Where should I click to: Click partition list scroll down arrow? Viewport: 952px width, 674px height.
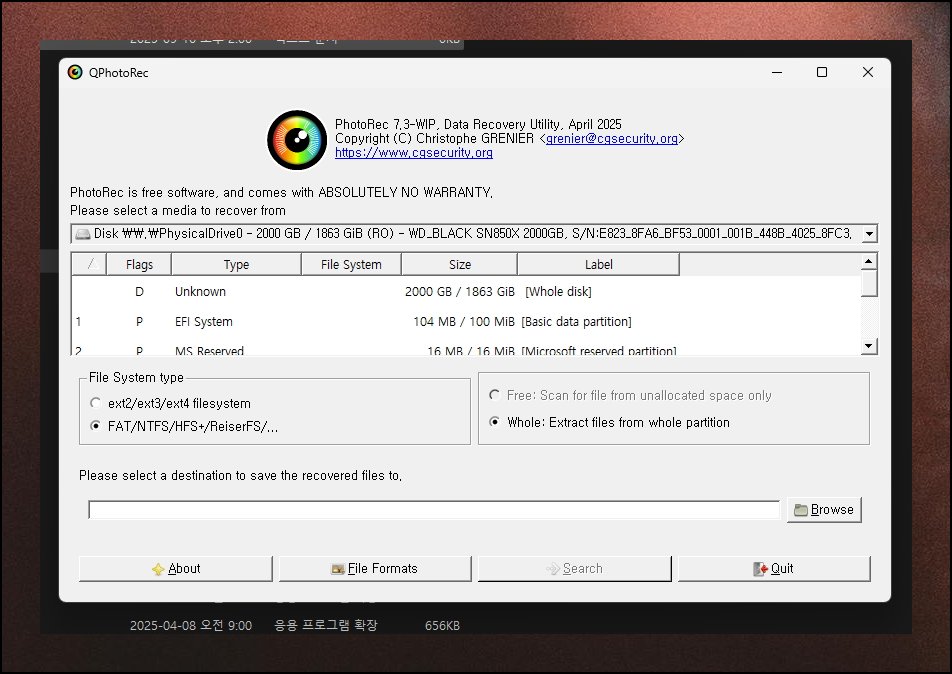[869, 346]
